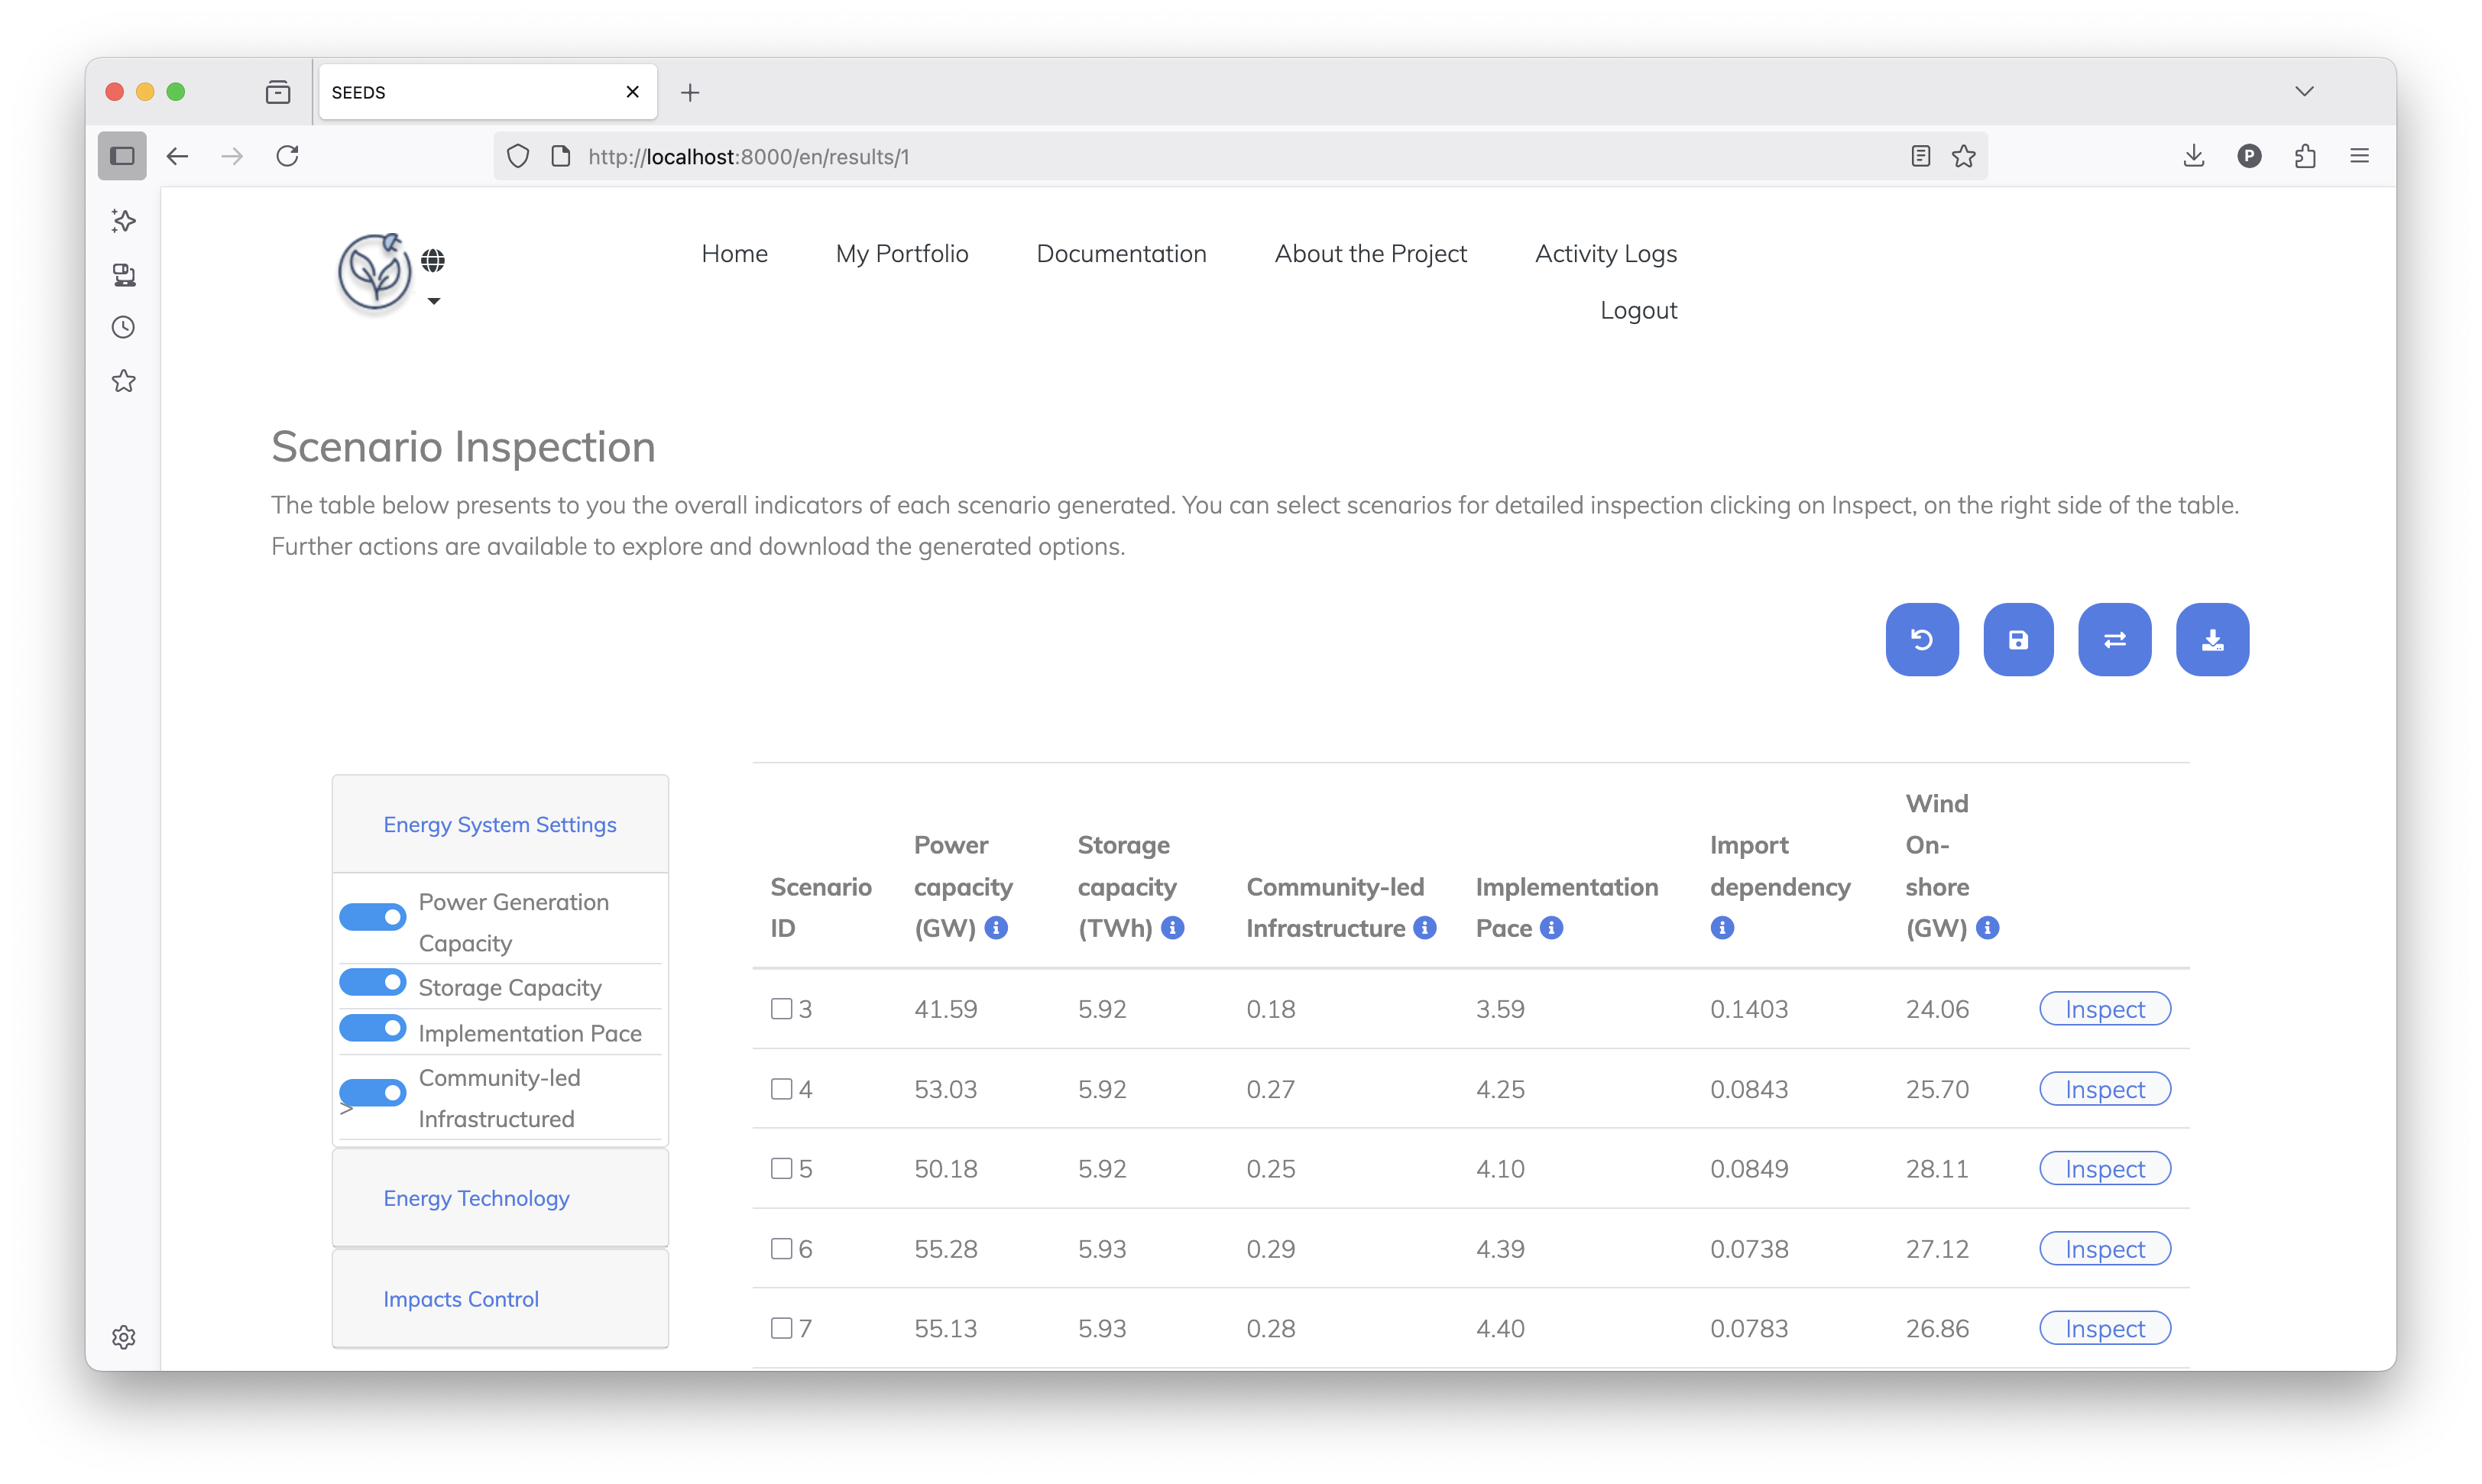
Task: Click info icon beside Community-led Infrastructure
Action: click(1425, 928)
